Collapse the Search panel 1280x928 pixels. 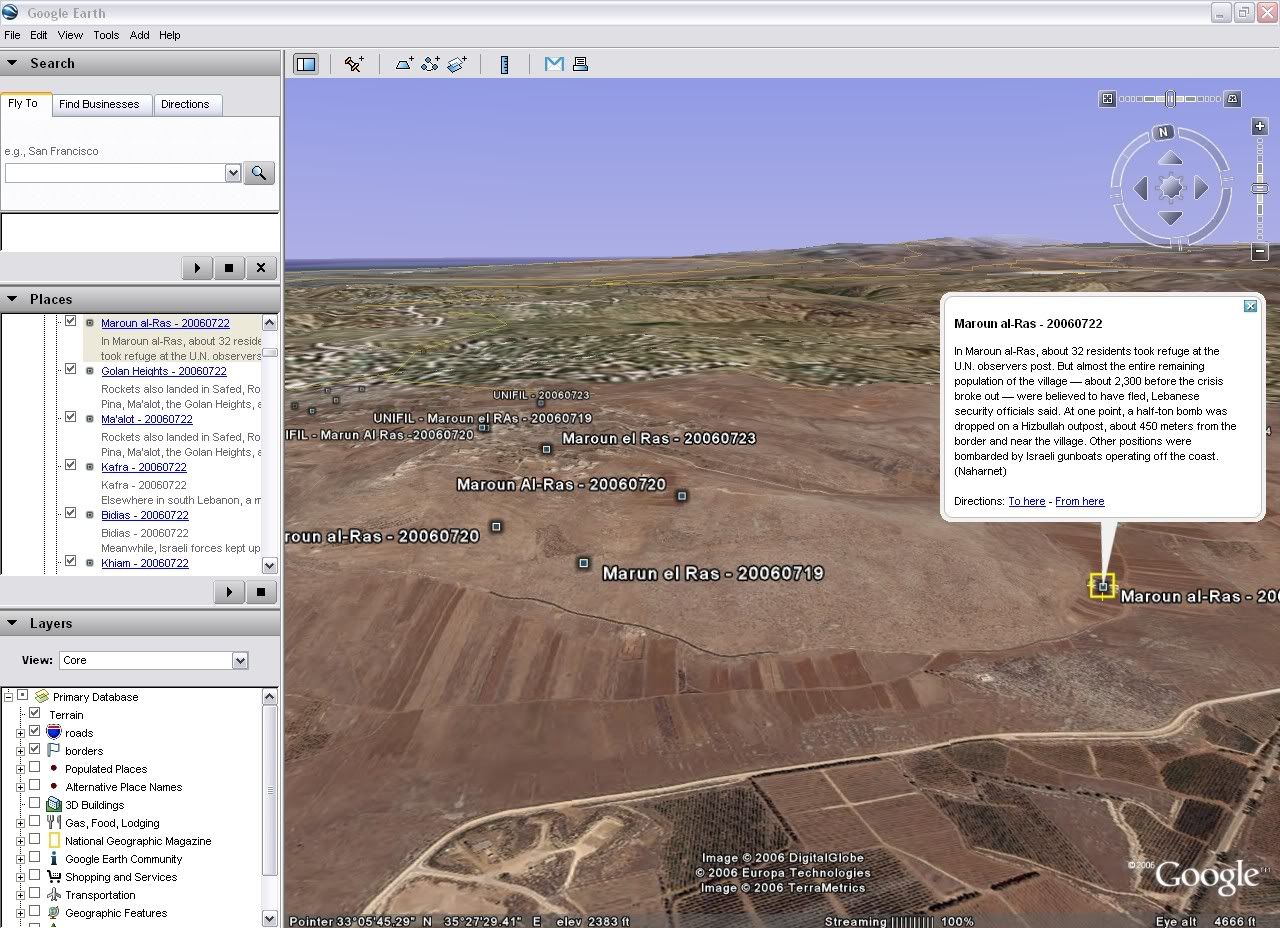12,63
